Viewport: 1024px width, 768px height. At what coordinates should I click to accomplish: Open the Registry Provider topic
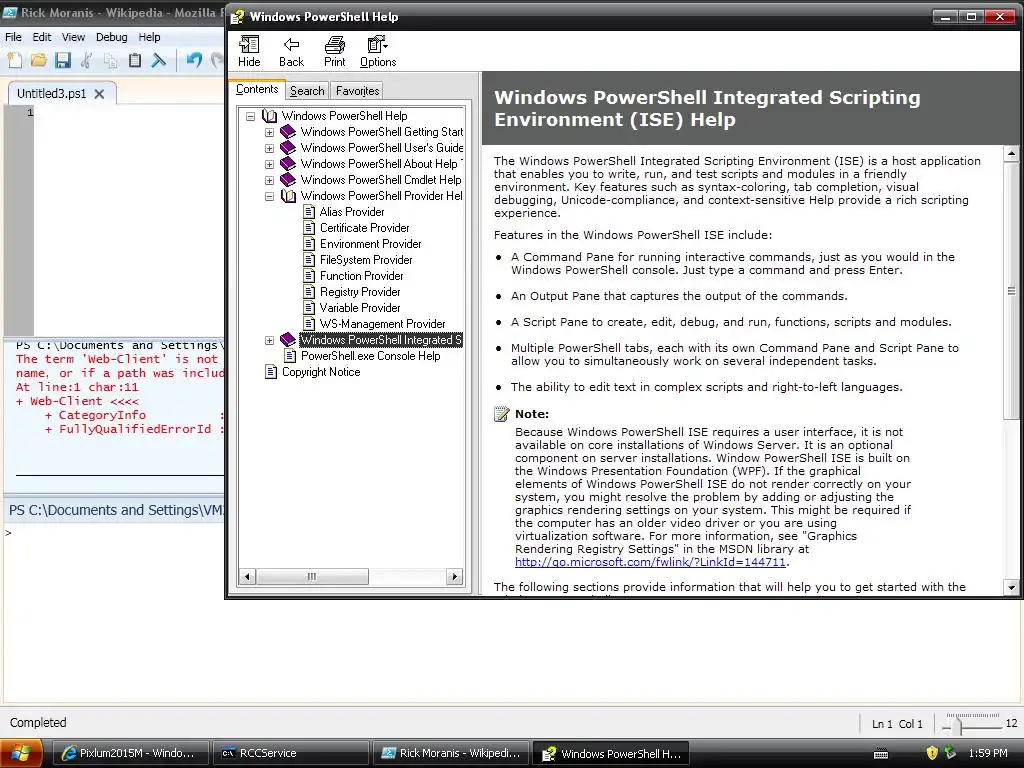click(360, 292)
